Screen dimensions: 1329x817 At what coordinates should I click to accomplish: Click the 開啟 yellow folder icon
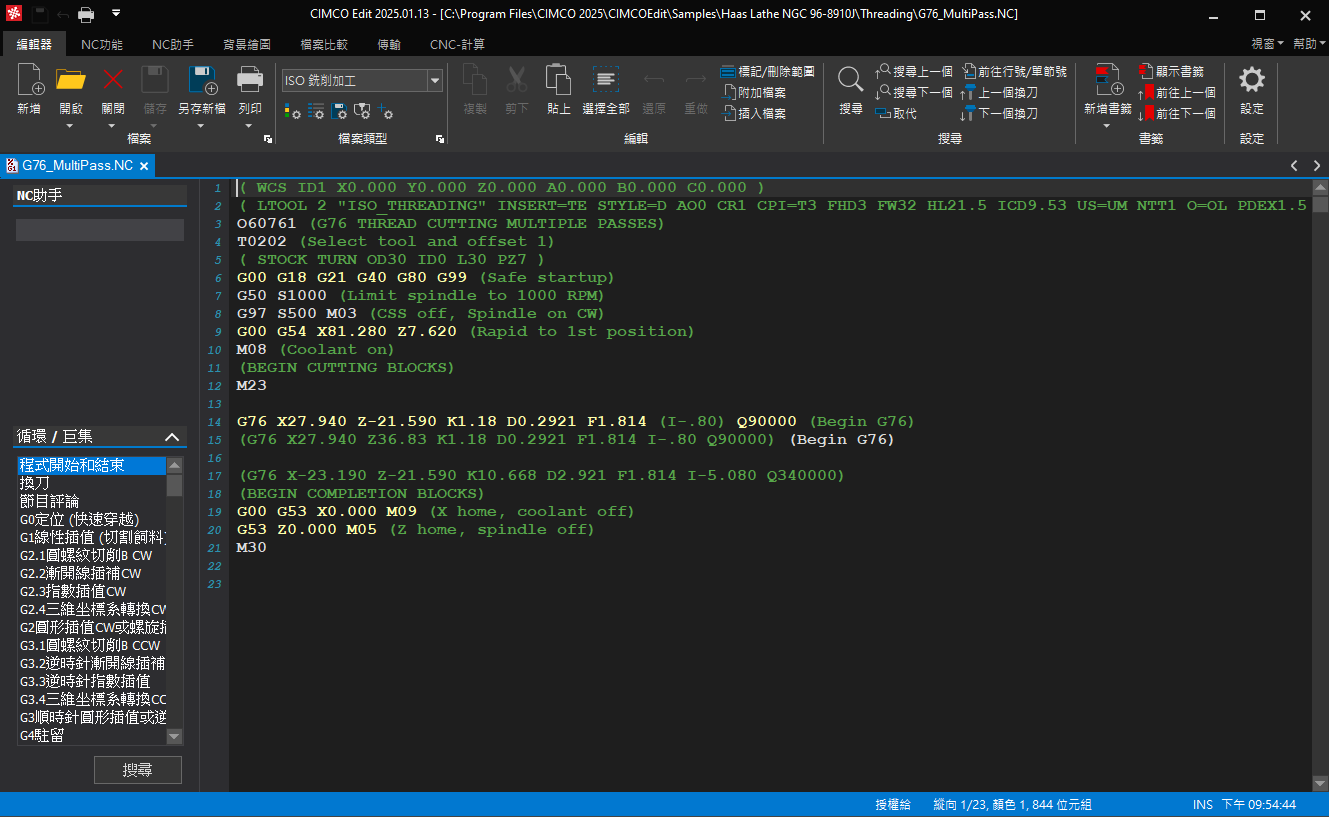71,80
